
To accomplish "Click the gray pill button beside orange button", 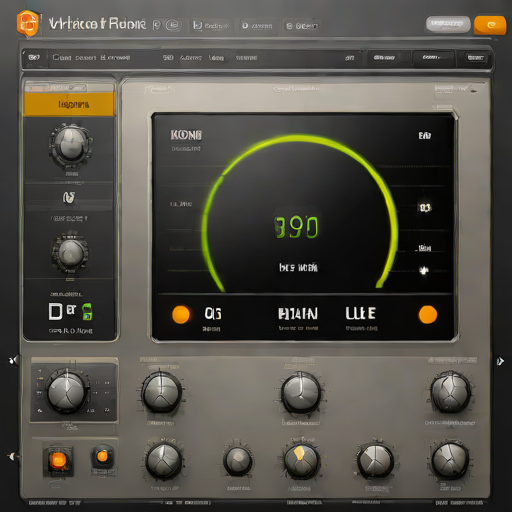I will (448, 24).
